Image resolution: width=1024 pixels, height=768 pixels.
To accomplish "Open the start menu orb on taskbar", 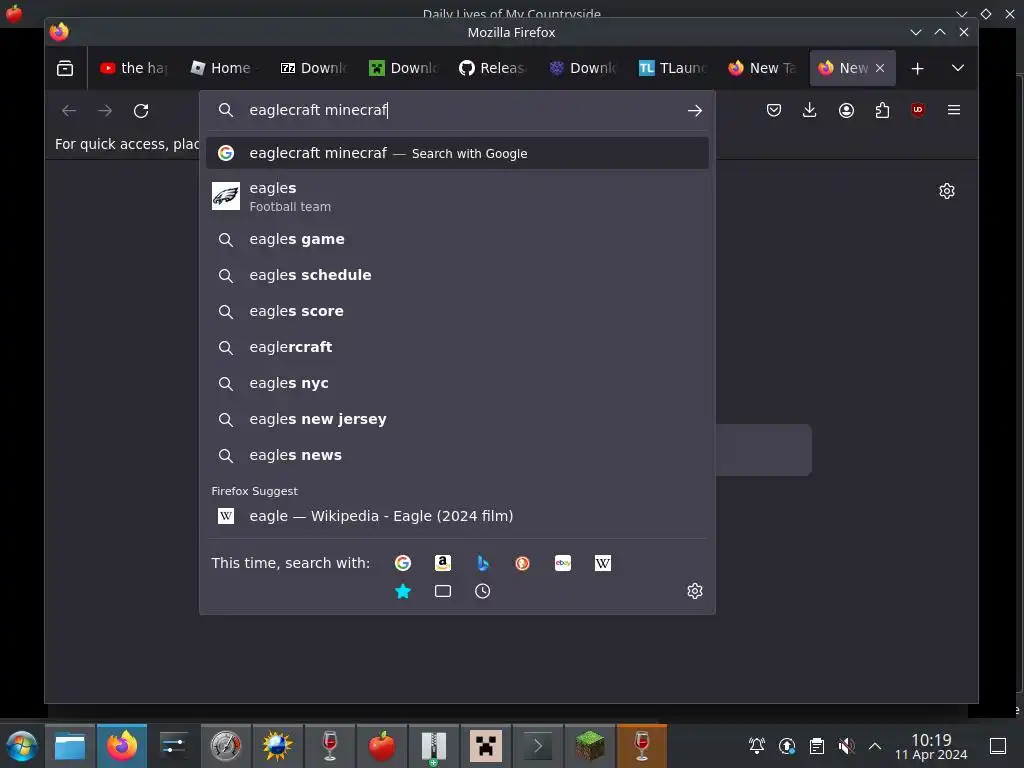I will coord(22,746).
